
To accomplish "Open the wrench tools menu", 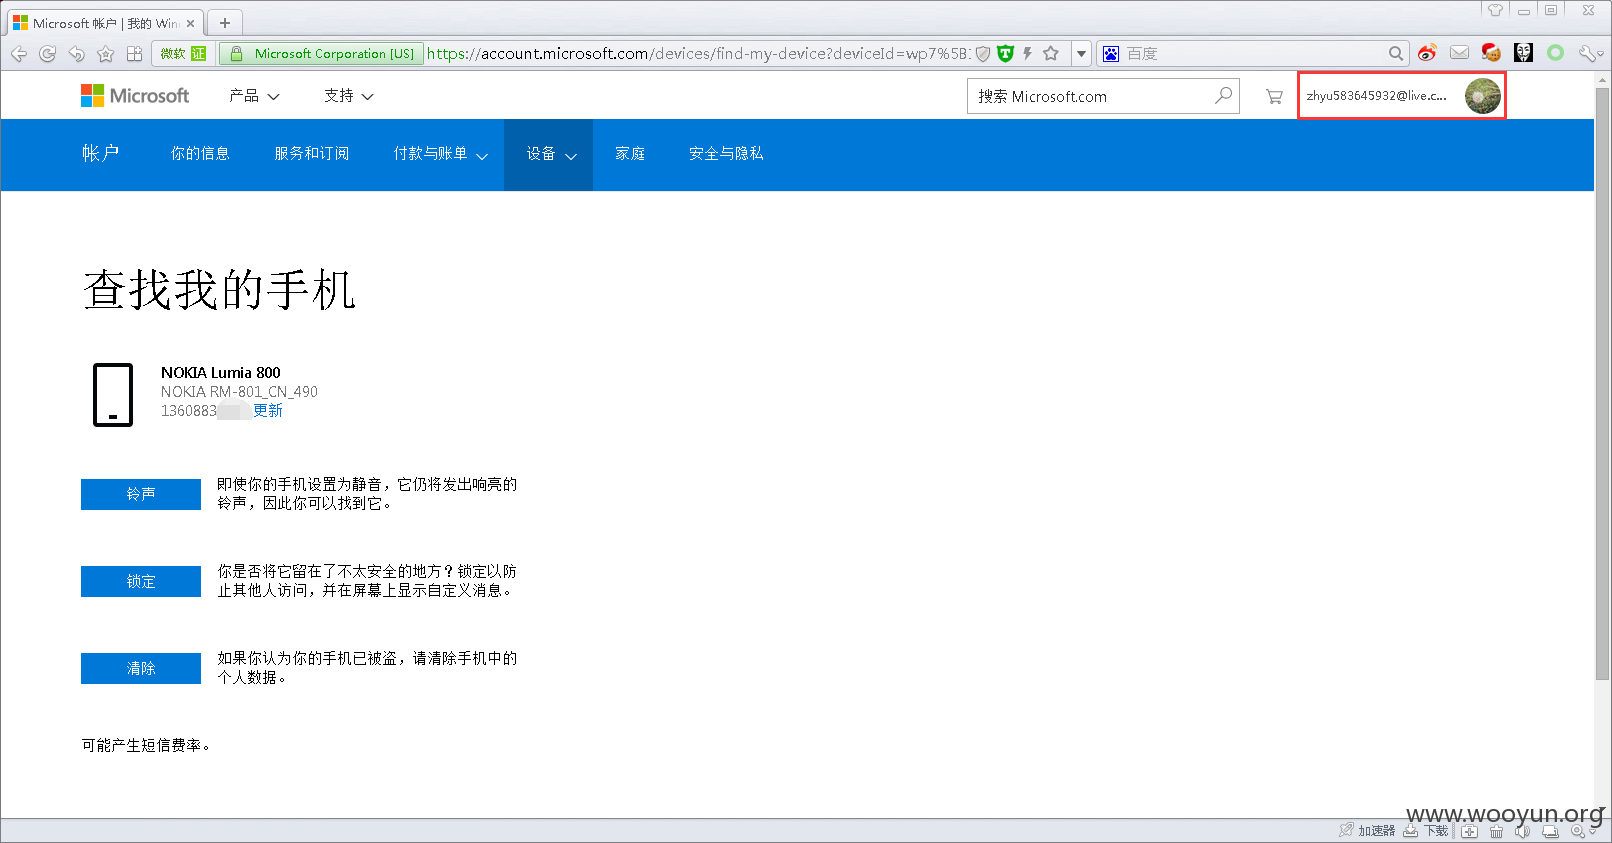I will (x=1588, y=53).
